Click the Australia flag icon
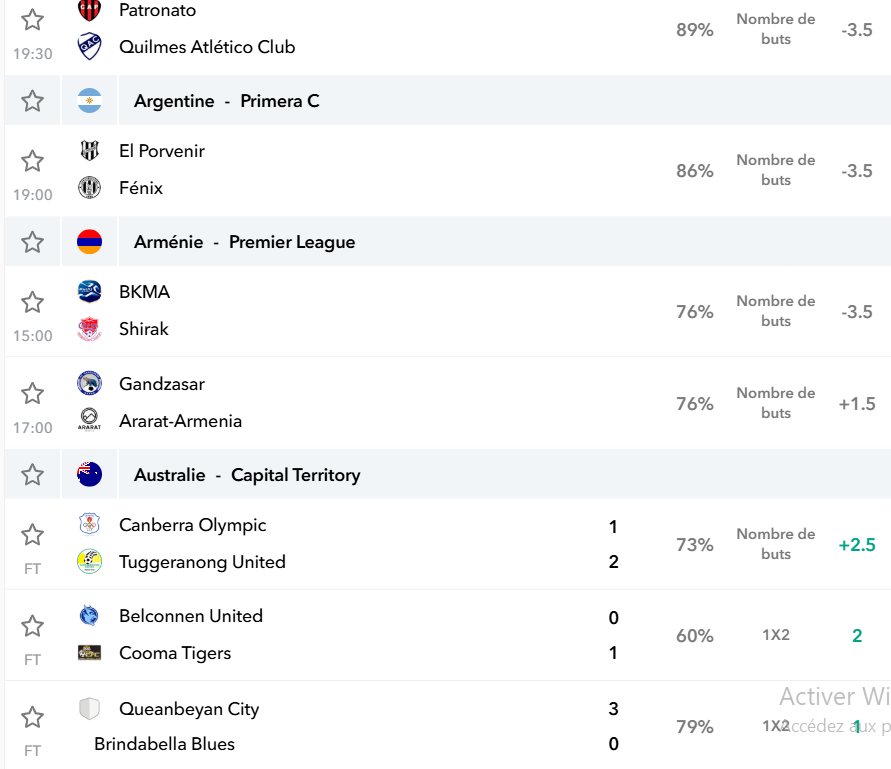Viewport: 891px width, 769px height. coord(89,475)
